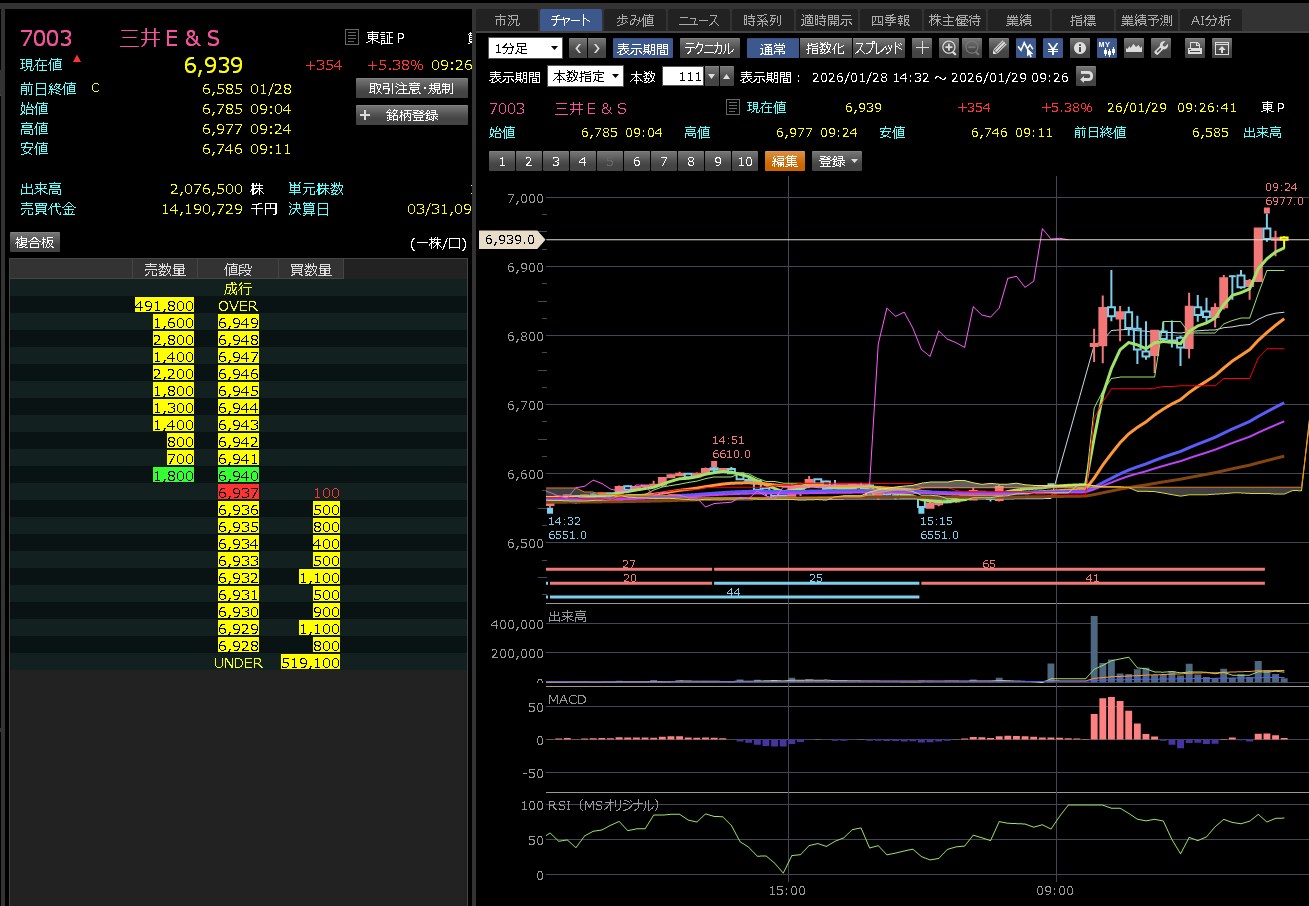Open the 本数指定 display period dropdown

pos(584,77)
